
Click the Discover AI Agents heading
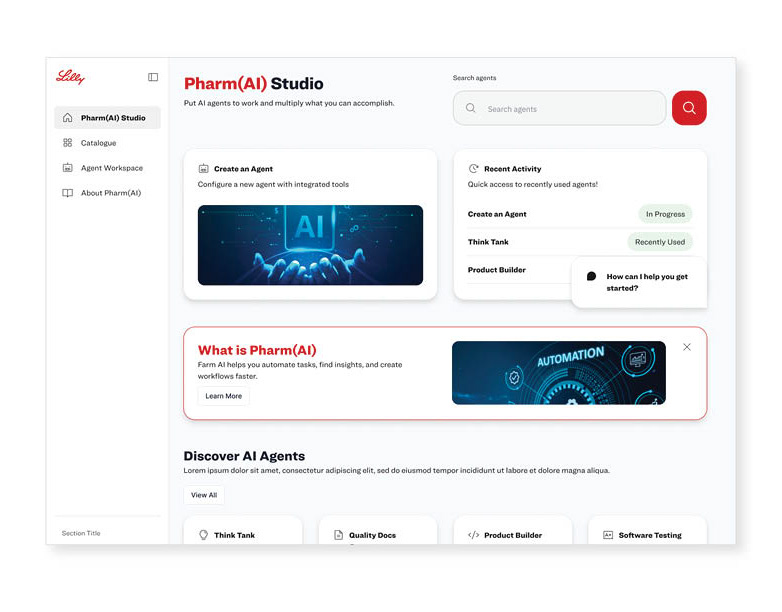tap(244, 456)
